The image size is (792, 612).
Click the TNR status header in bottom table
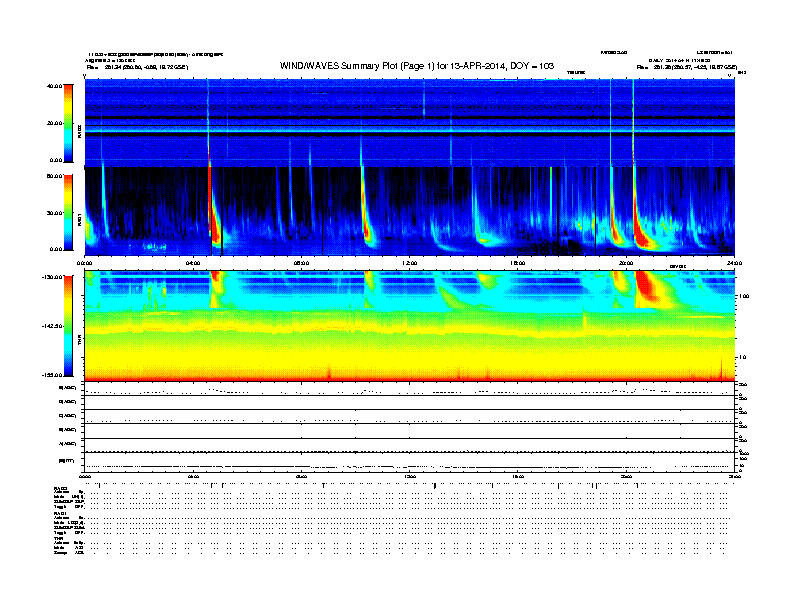pos(58,538)
